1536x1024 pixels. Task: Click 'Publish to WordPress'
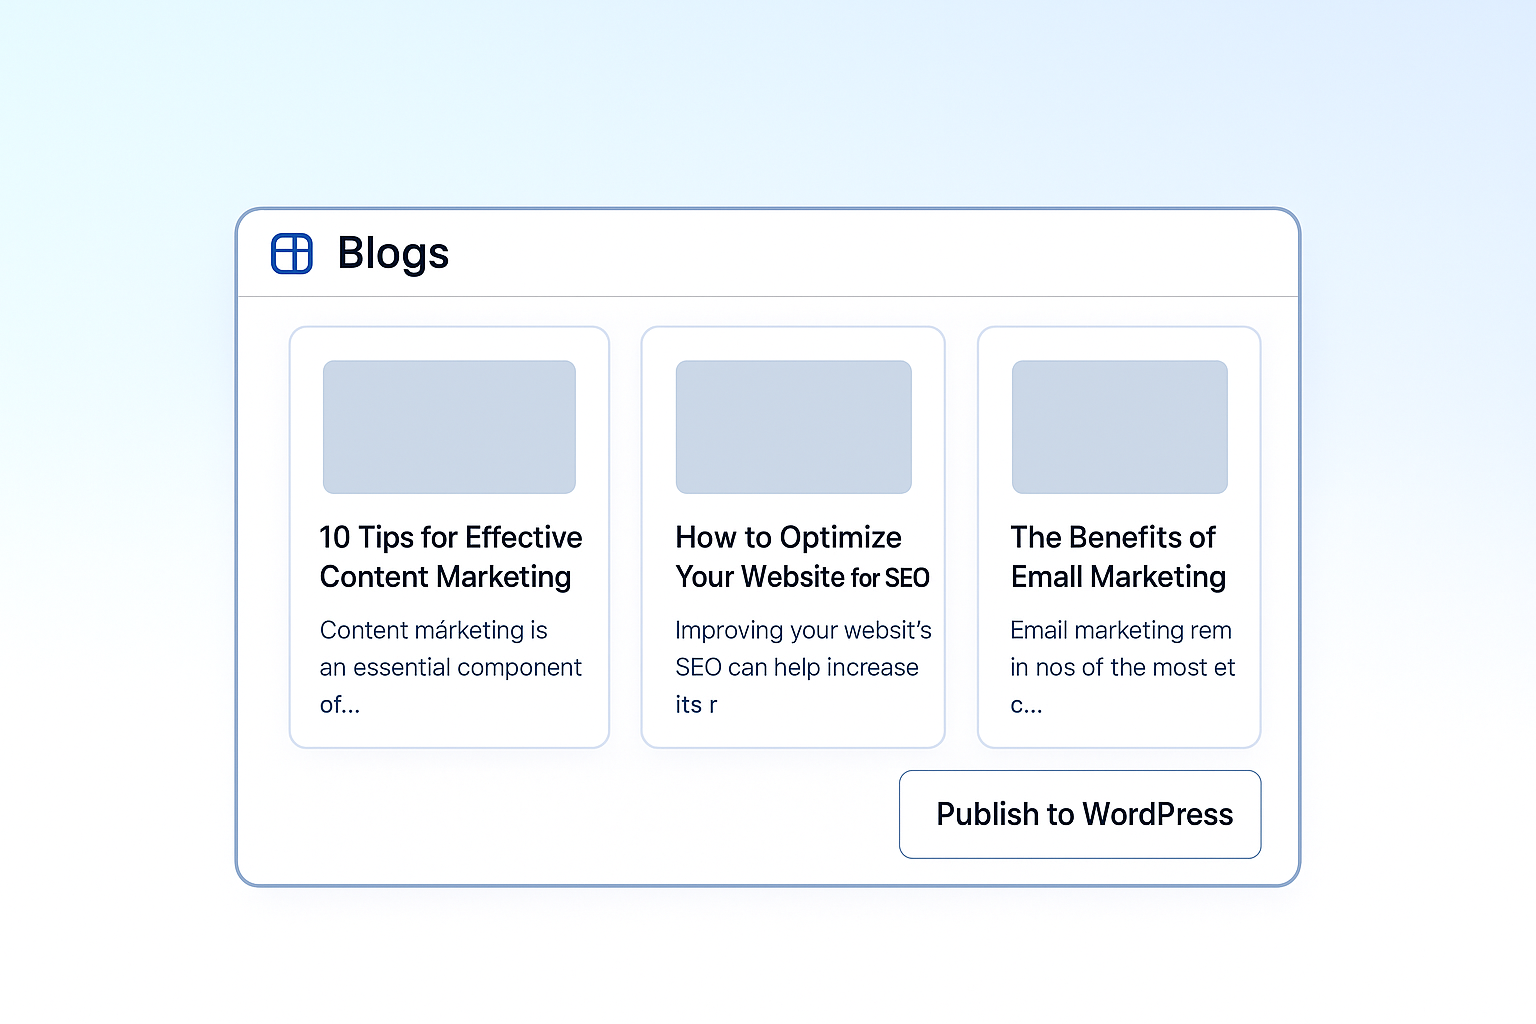point(1080,814)
